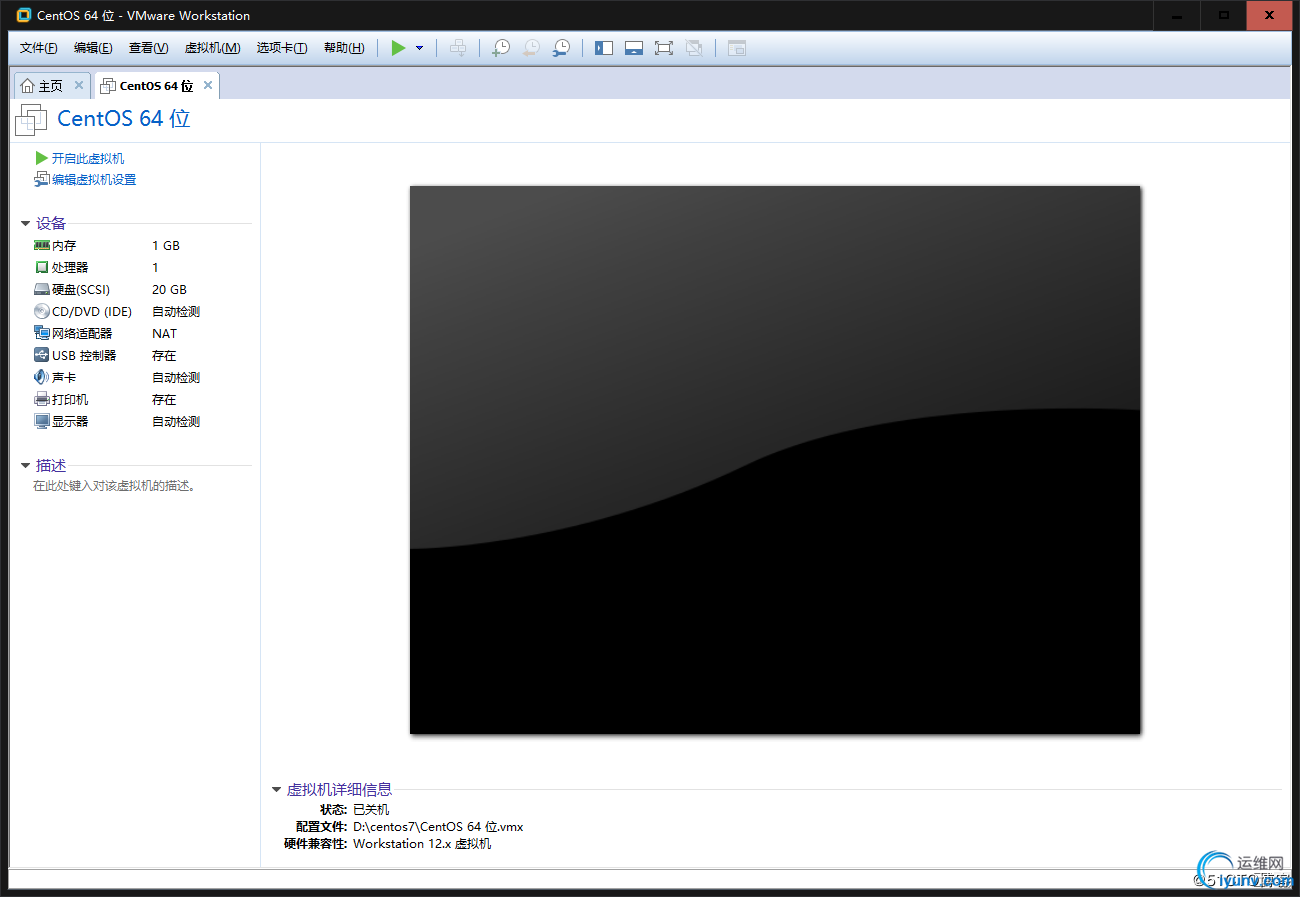Open the 查看(V) menu
Viewport: 1300px width, 897px height.
tap(148, 48)
